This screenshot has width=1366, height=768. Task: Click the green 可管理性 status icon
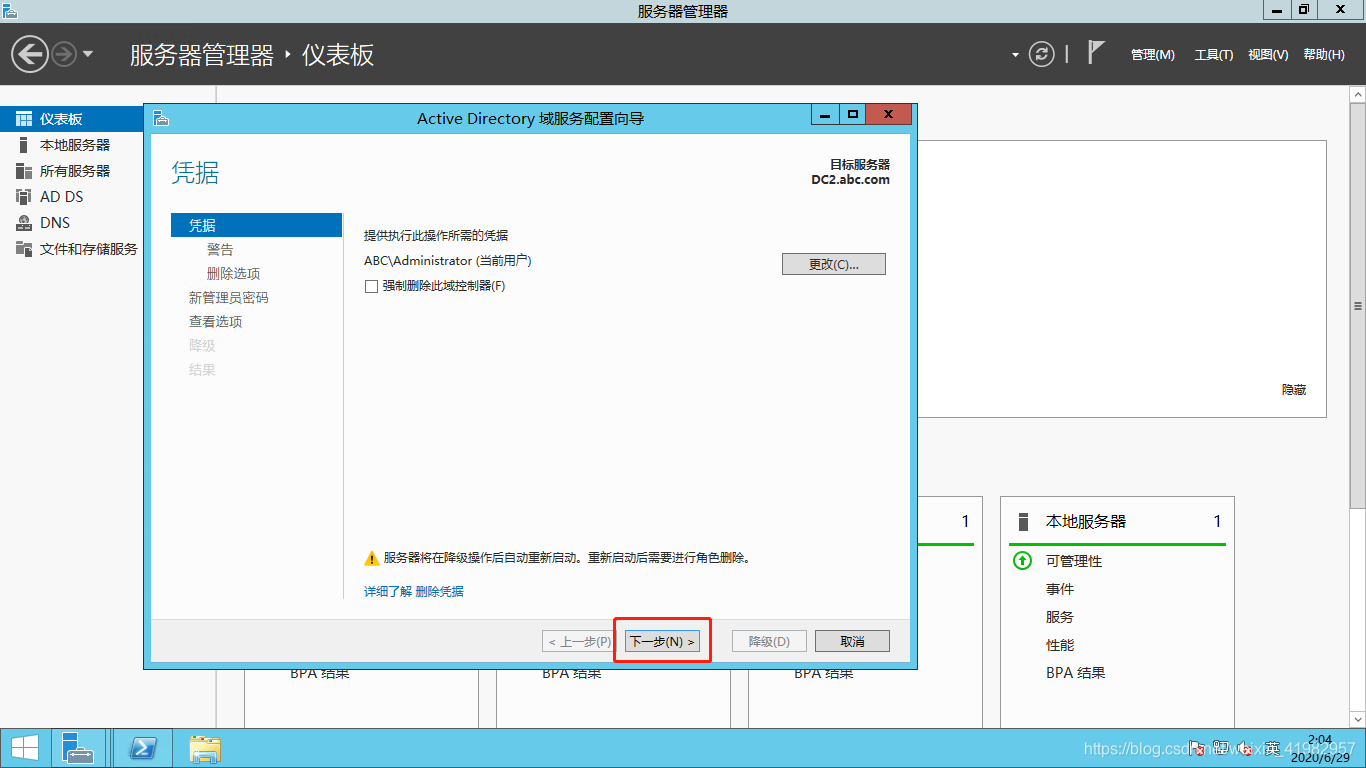[x=1022, y=561]
